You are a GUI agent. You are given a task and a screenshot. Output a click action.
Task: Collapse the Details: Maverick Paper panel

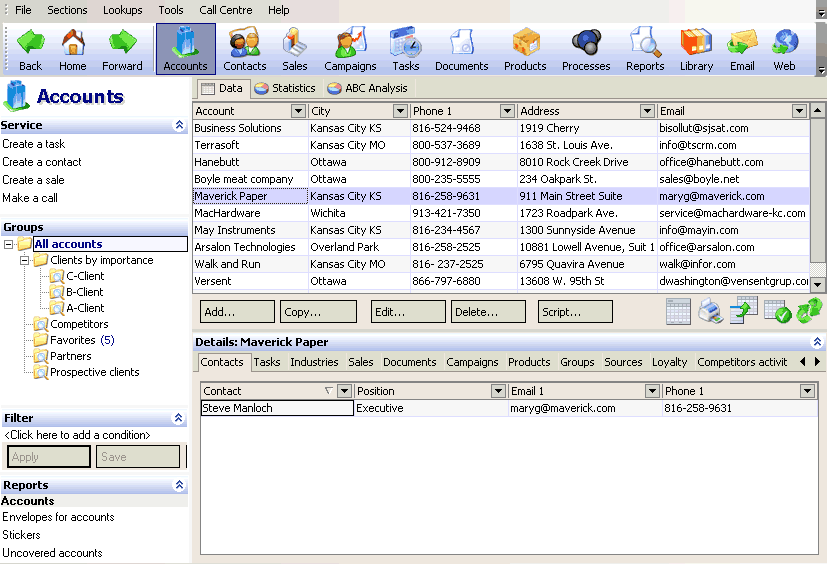click(817, 342)
